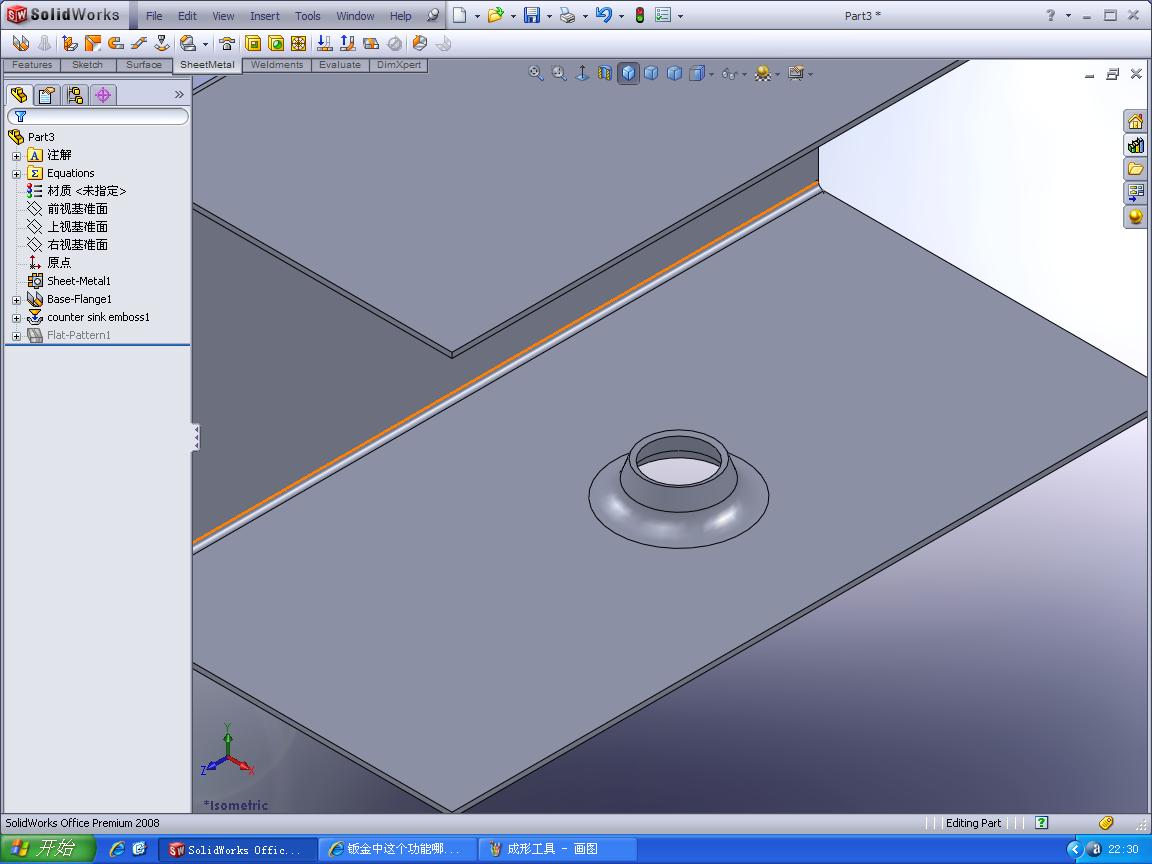The image size is (1152, 864).
Task: Expand the counter sink emboss1 node
Action: point(16,318)
